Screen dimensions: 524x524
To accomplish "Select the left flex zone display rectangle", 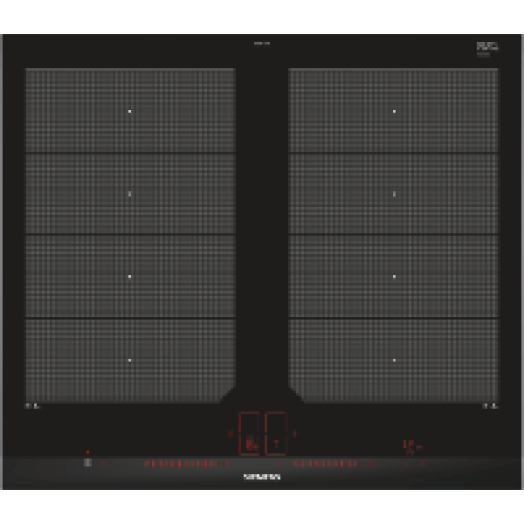I will (249, 433).
